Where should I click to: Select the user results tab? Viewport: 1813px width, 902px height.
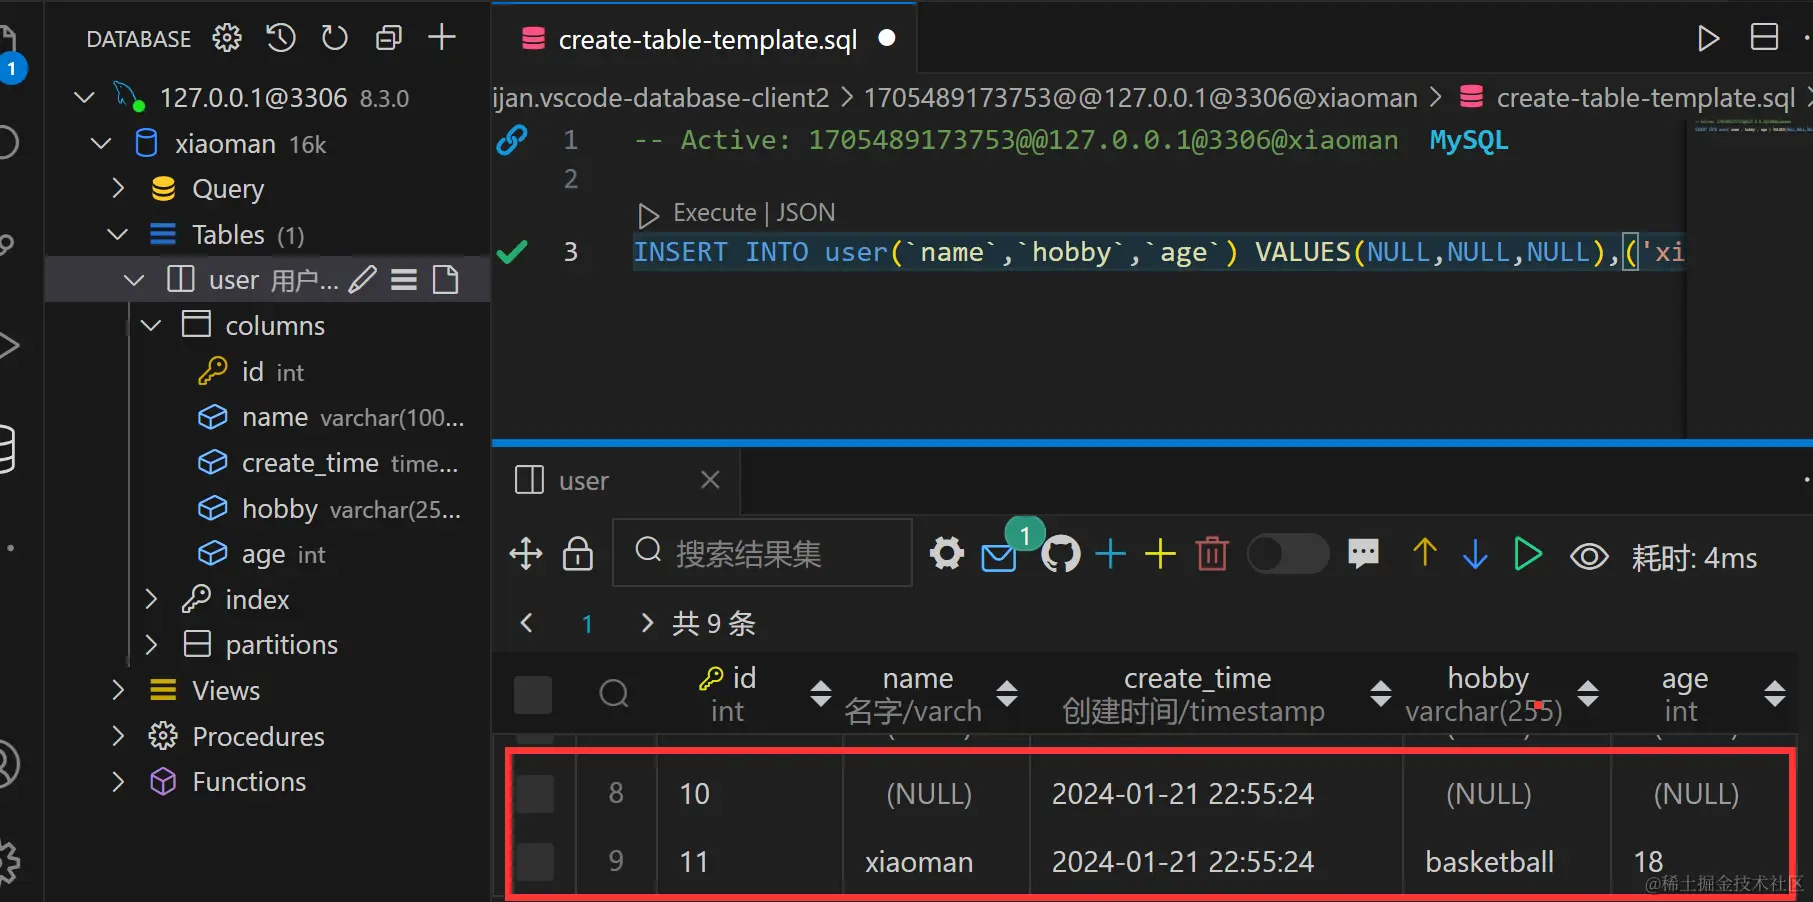pyautogui.click(x=583, y=481)
